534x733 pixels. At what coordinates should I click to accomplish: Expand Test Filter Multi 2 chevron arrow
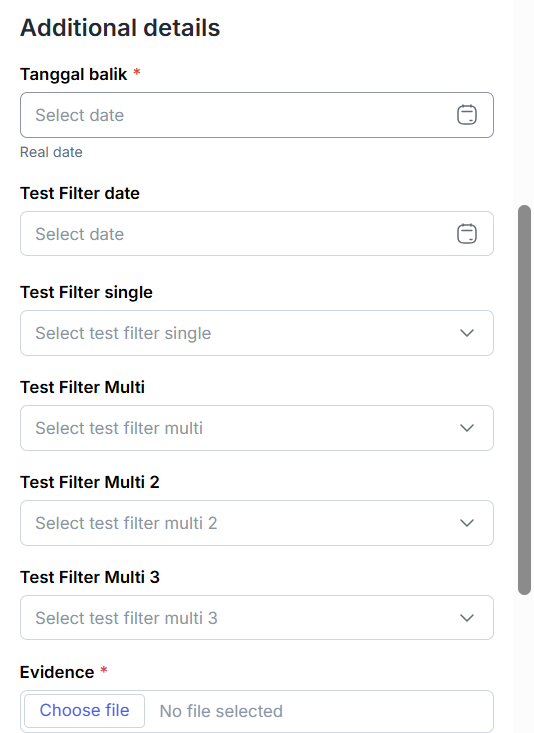tap(467, 523)
